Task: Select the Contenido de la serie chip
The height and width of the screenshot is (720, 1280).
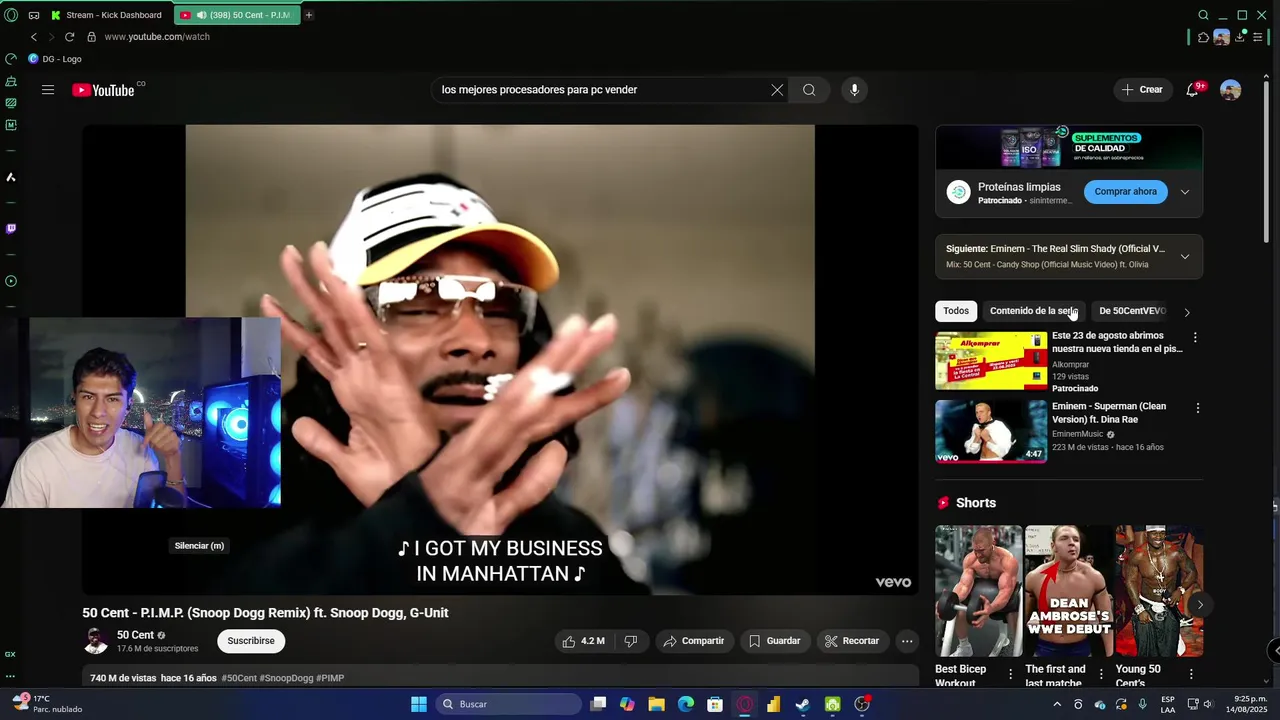Action: click(x=1033, y=311)
